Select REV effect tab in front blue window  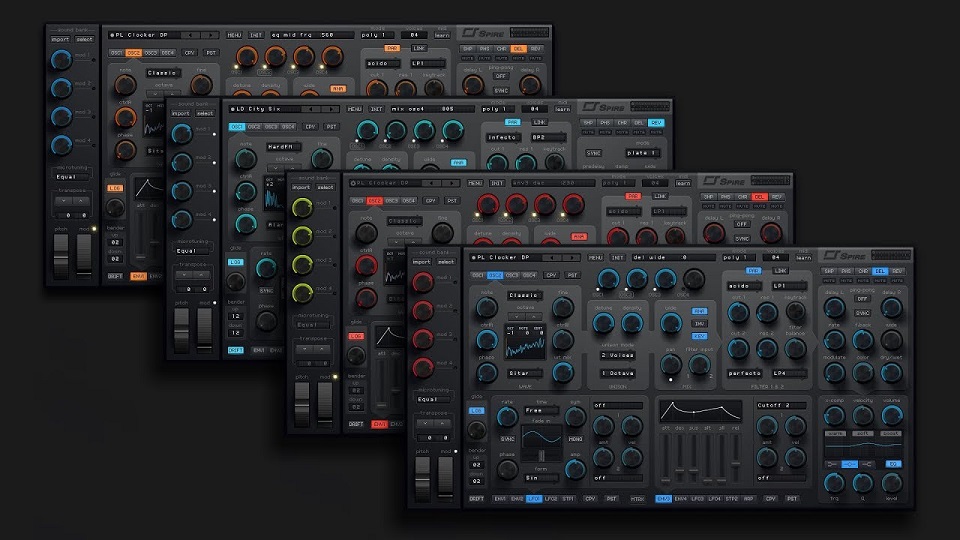898,271
